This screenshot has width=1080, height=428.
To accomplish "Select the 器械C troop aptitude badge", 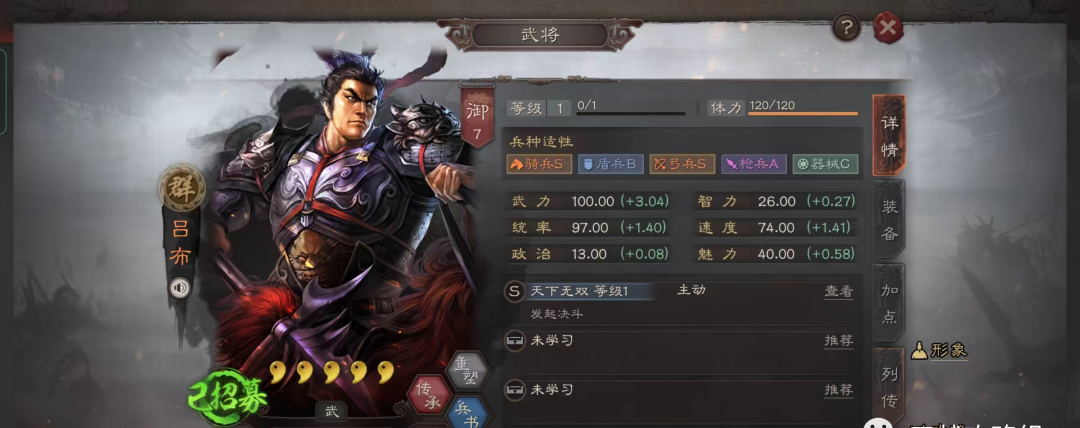I will coord(826,163).
